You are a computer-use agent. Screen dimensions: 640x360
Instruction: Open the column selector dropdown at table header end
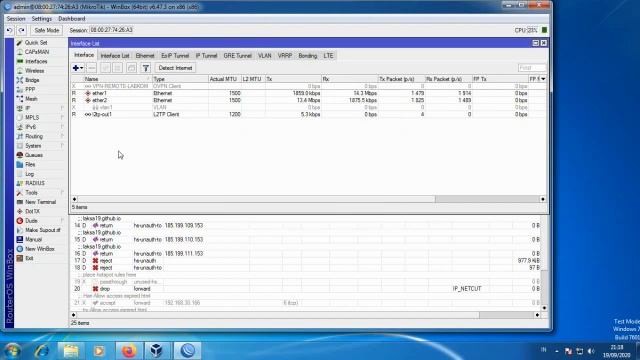543,79
